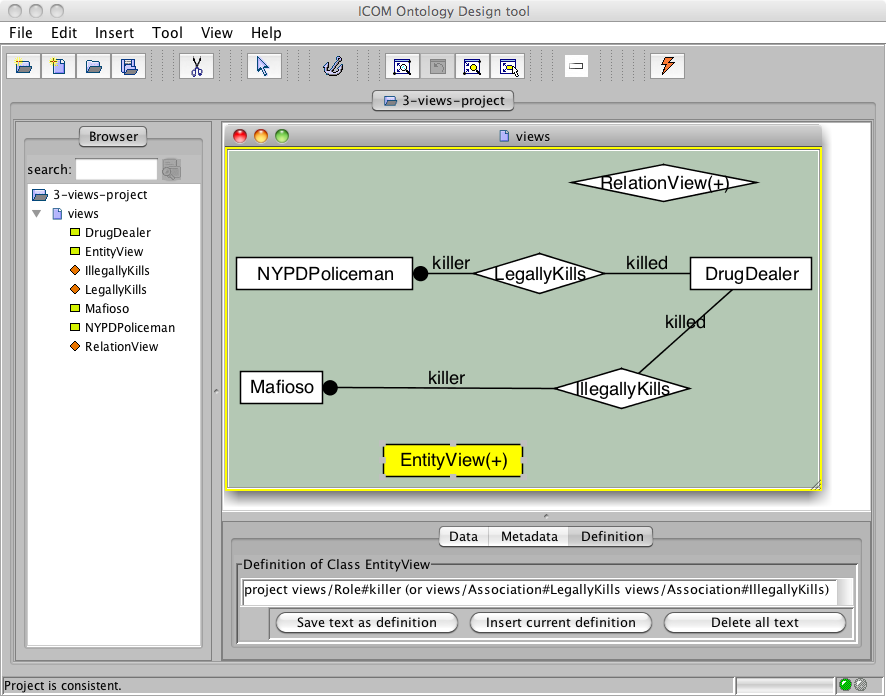Screen dimensions: 886x697
Task: Click the scissors Cut tool
Action: (x=196, y=66)
